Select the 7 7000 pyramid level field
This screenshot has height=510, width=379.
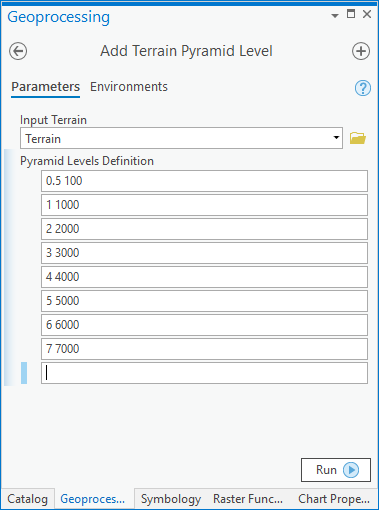point(204,349)
